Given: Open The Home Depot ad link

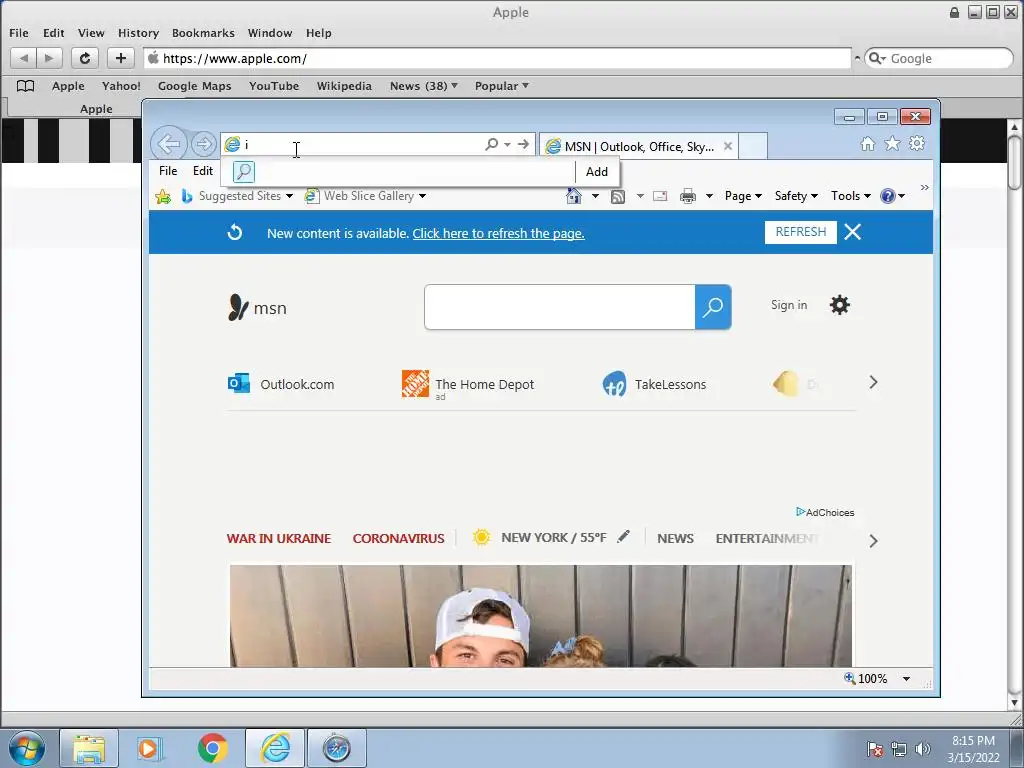Looking at the screenshot, I should (x=468, y=384).
